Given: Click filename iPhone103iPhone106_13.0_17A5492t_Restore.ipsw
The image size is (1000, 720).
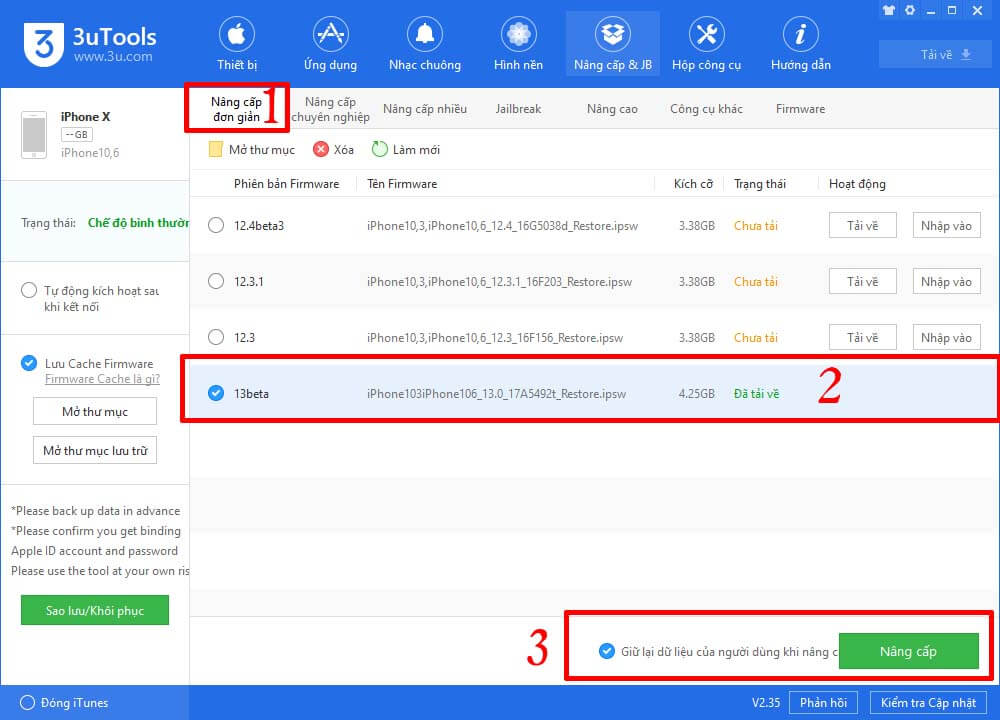Looking at the screenshot, I should [x=496, y=393].
